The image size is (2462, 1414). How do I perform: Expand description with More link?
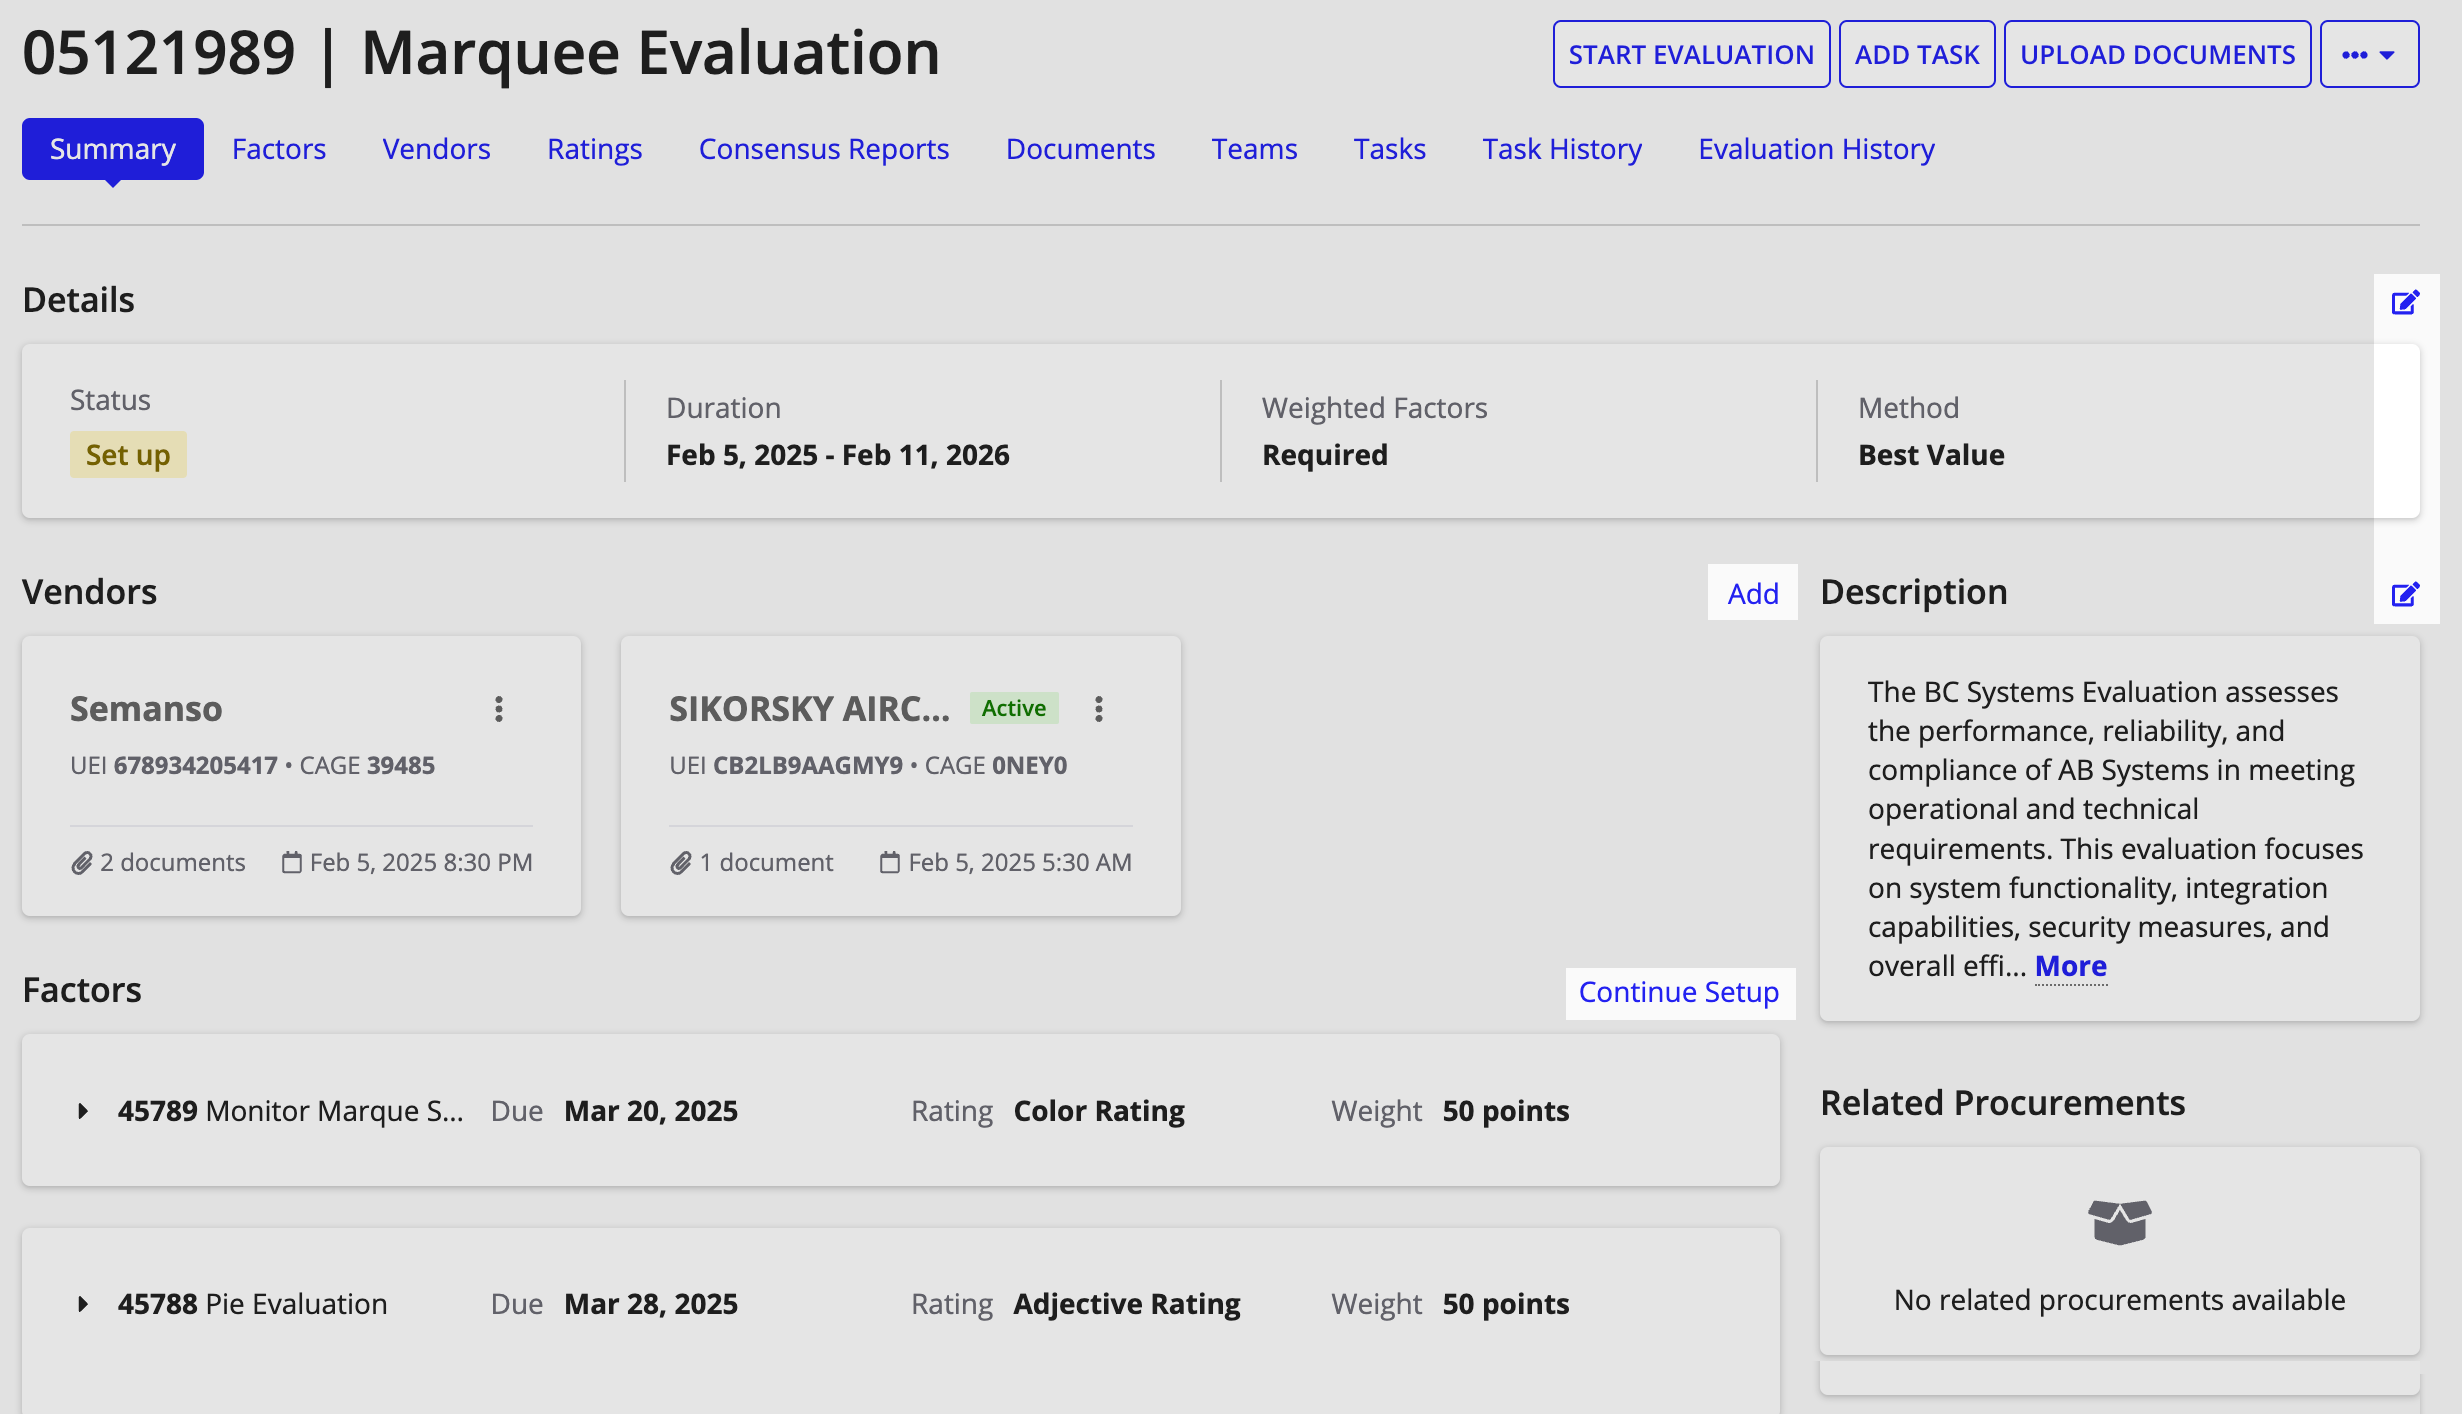[x=2071, y=966]
